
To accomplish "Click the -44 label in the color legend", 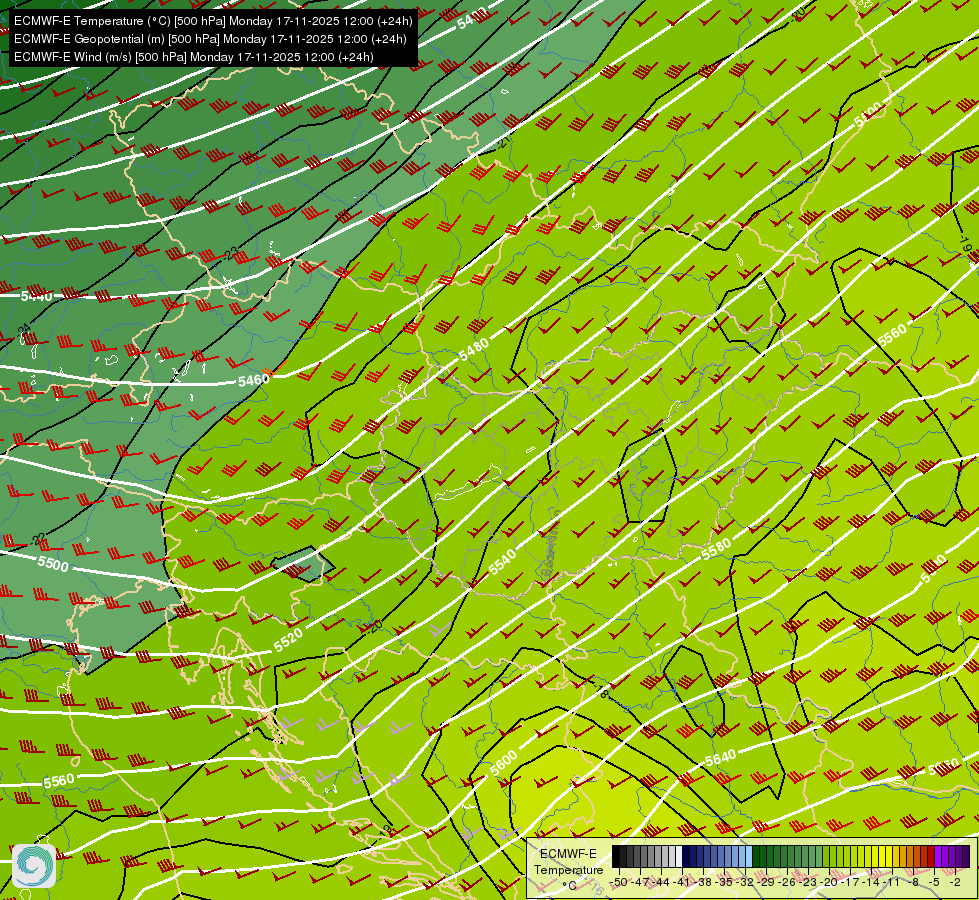I will (661, 882).
